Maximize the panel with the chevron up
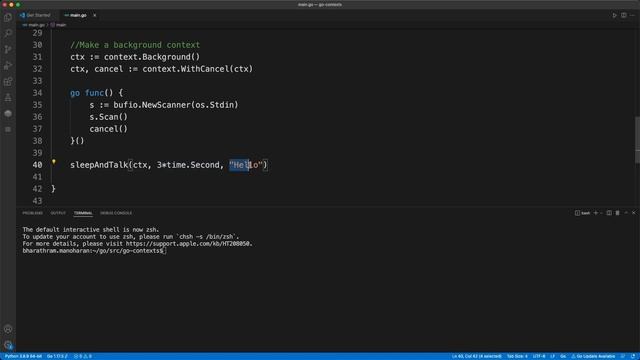Screen dimensions: 640x360 (626, 213)
